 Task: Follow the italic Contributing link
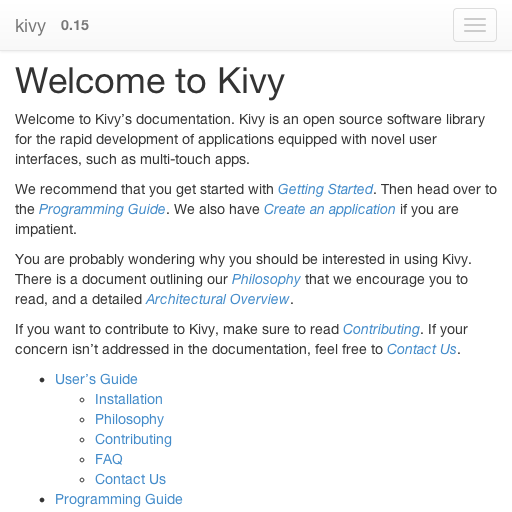(381, 329)
